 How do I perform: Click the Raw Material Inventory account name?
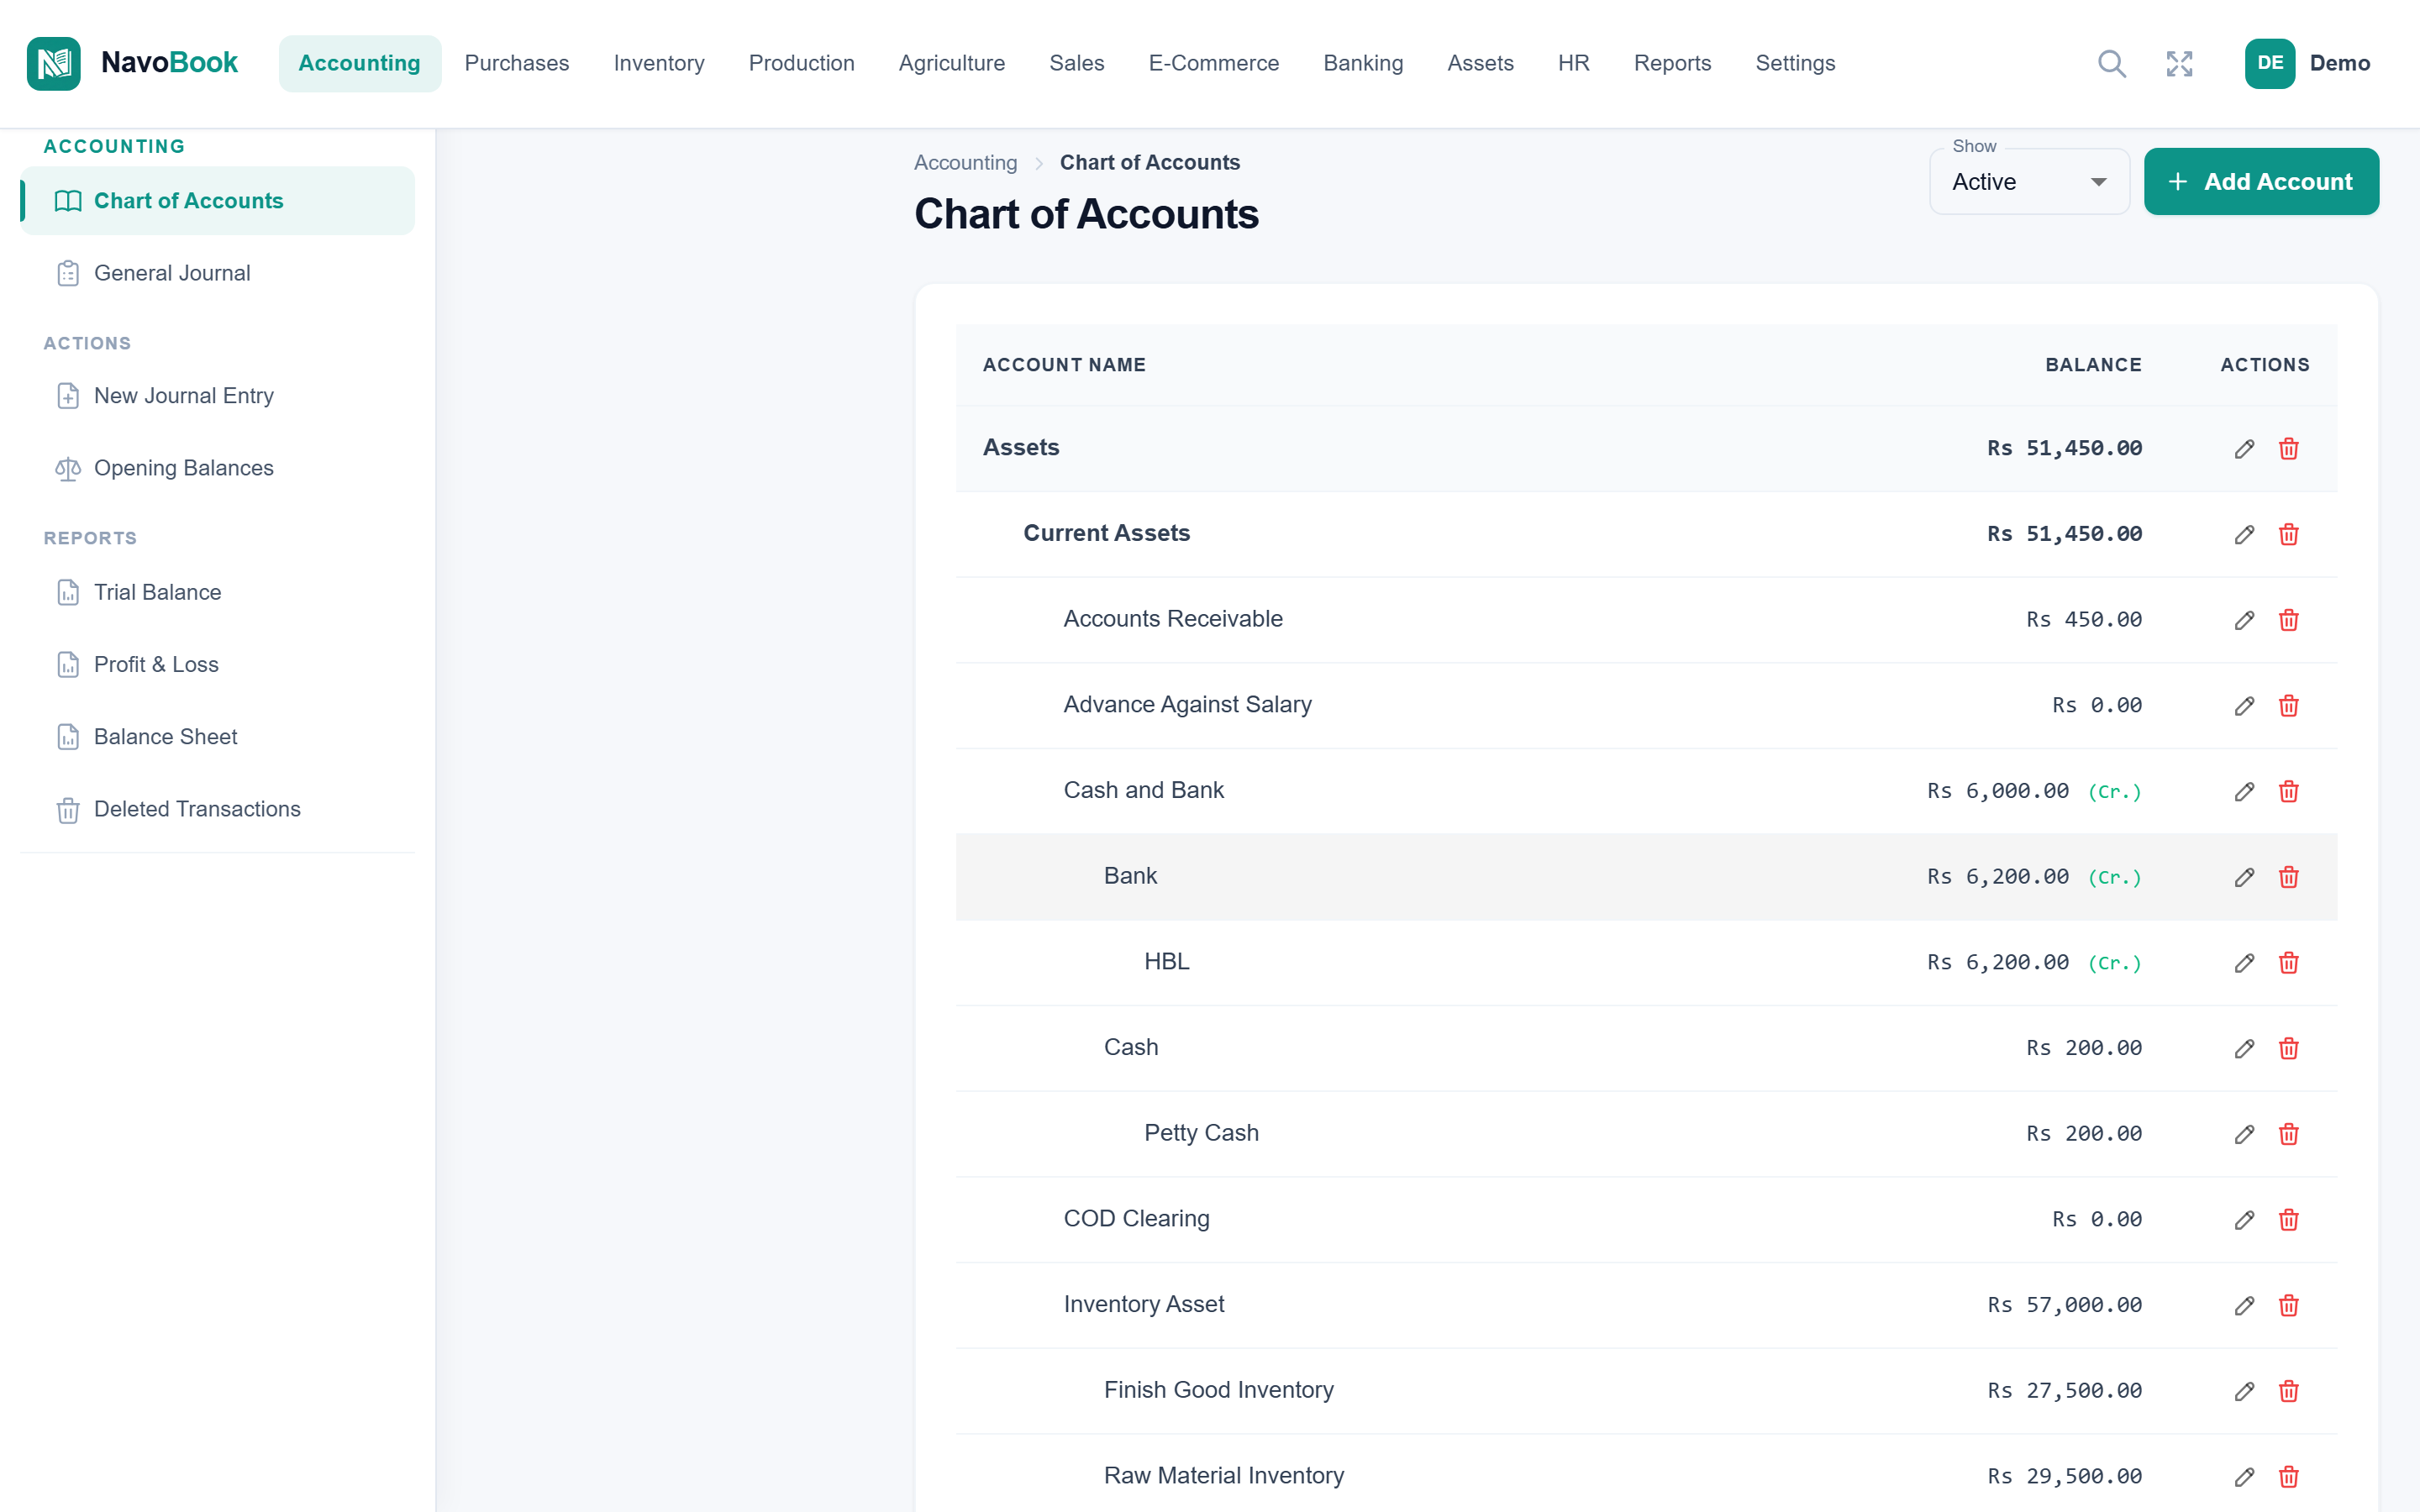click(x=1223, y=1476)
